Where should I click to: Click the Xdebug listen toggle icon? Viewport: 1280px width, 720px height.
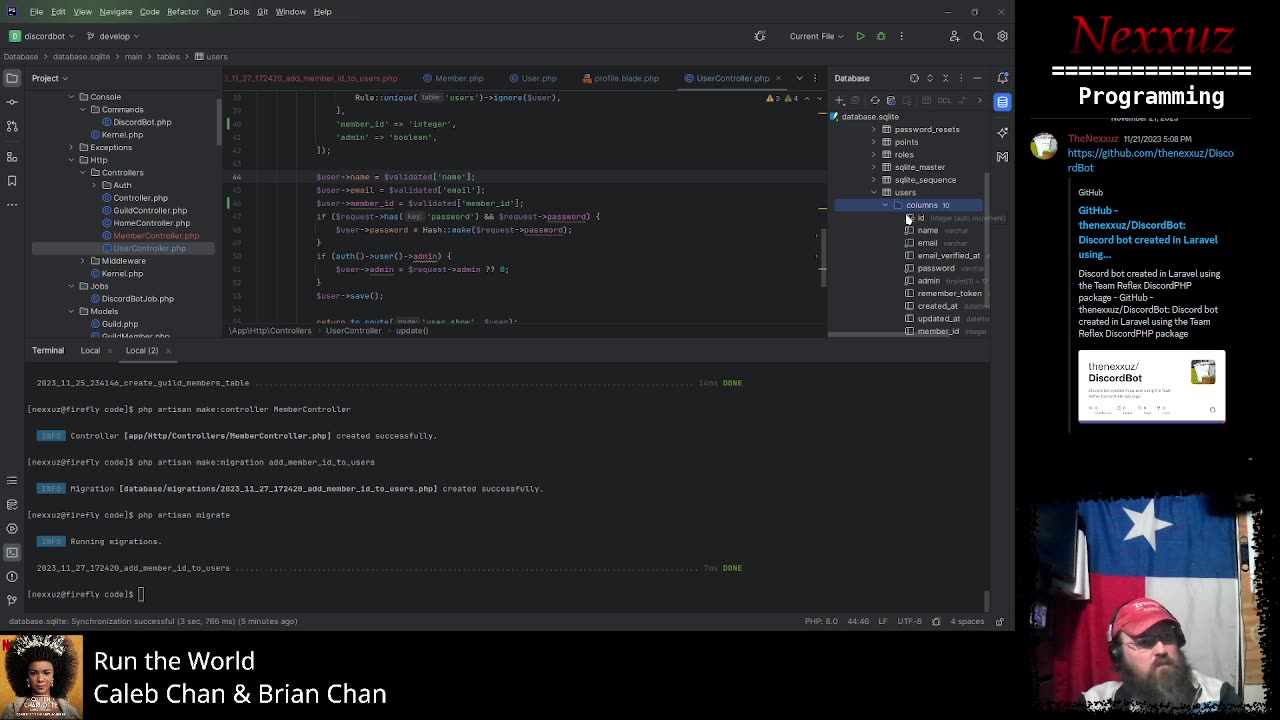click(760, 36)
